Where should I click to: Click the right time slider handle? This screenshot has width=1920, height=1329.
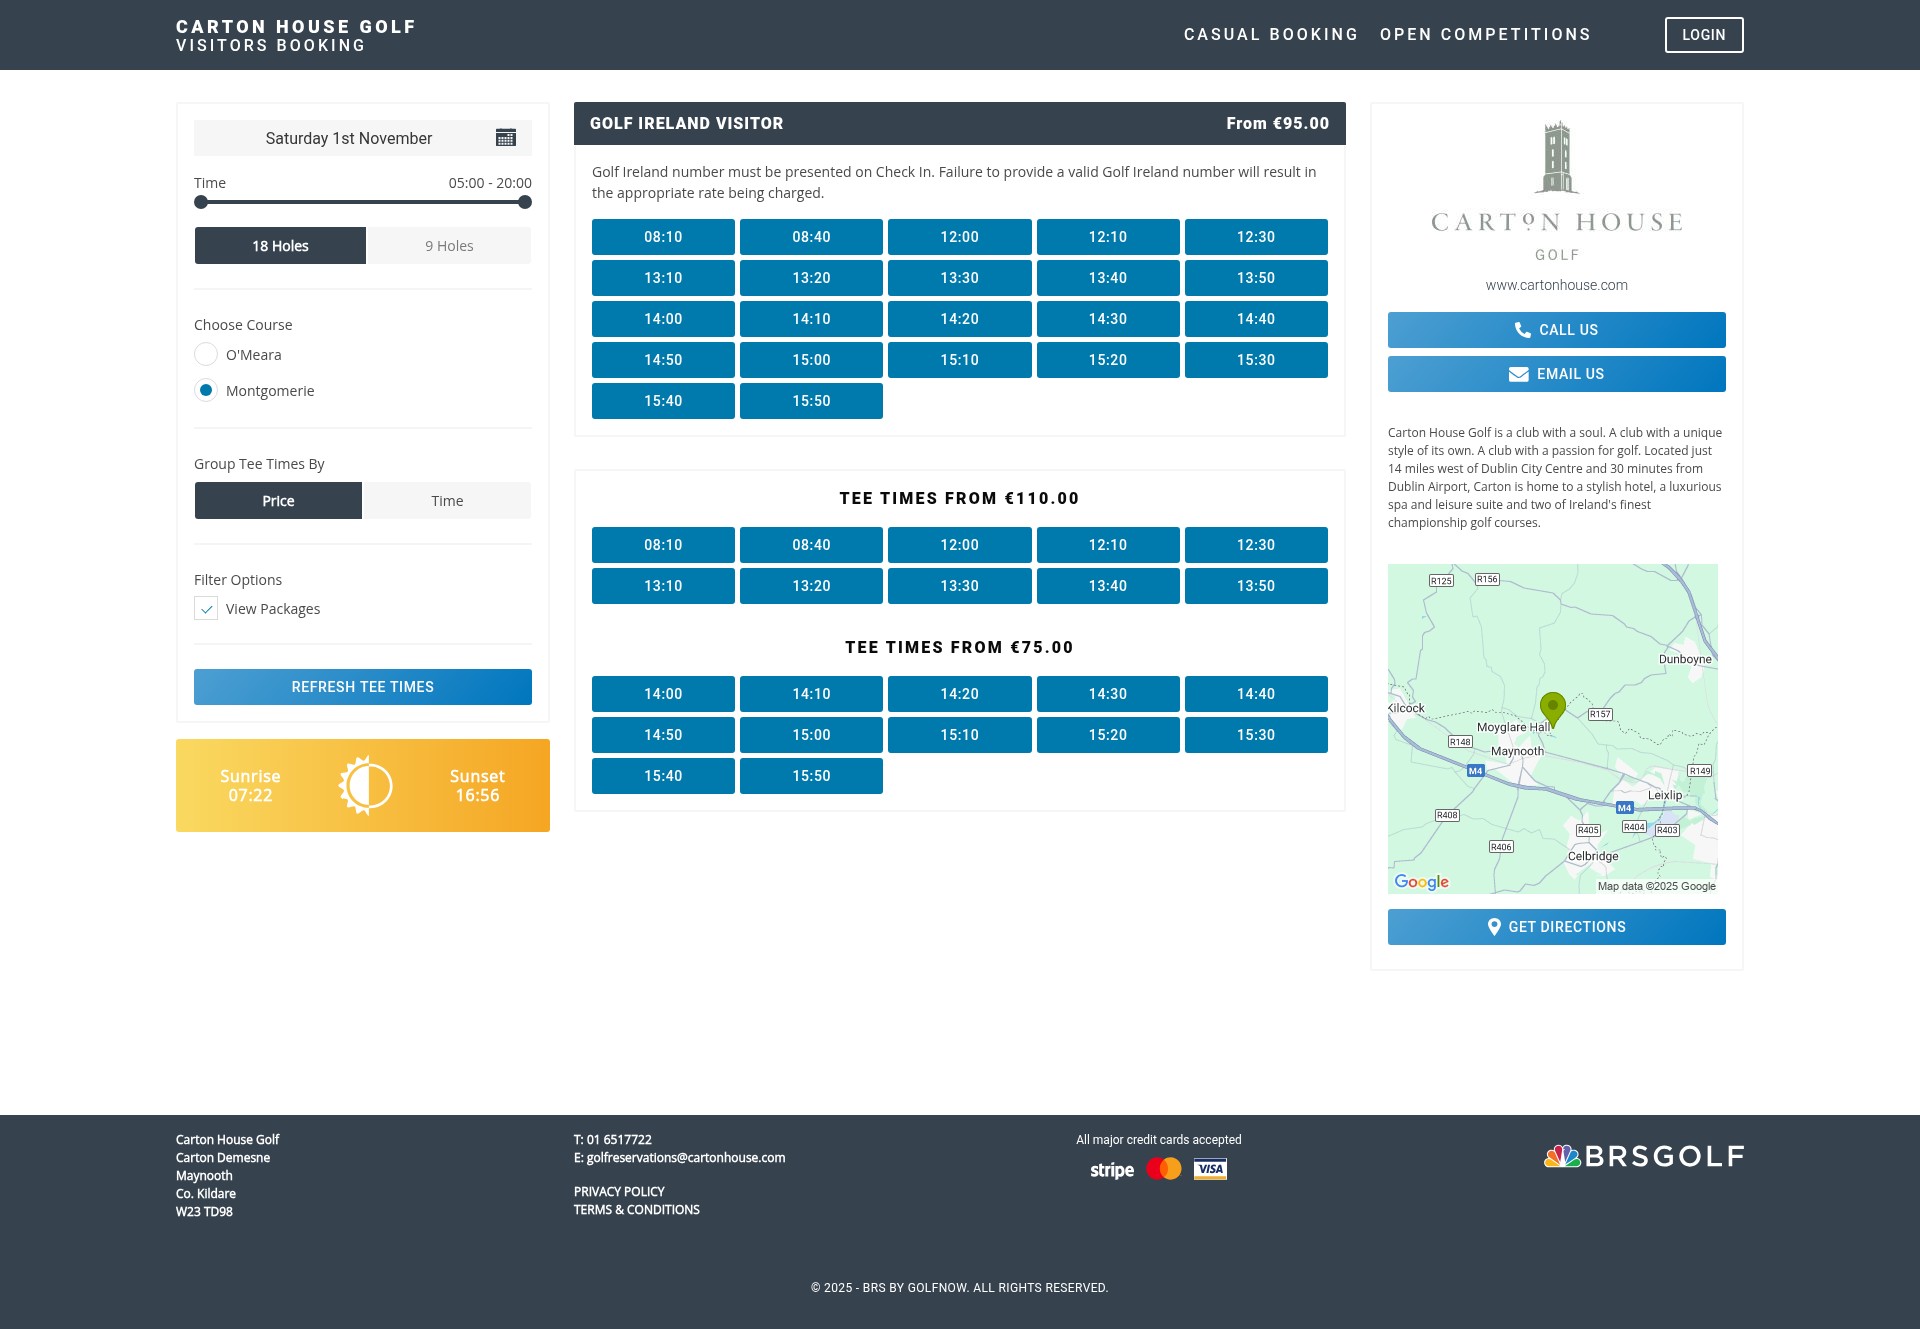pos(525,202)
